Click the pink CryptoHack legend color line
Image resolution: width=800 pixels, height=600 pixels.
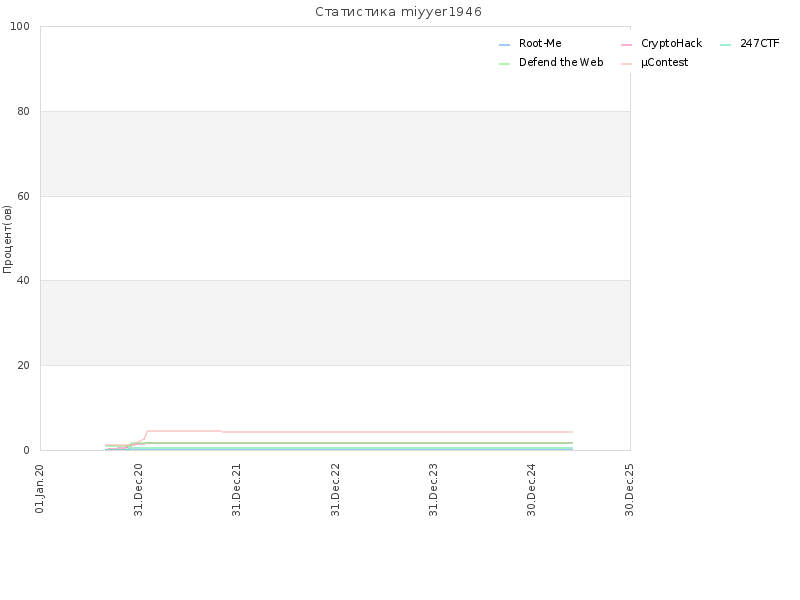click(x=626, y=45)
